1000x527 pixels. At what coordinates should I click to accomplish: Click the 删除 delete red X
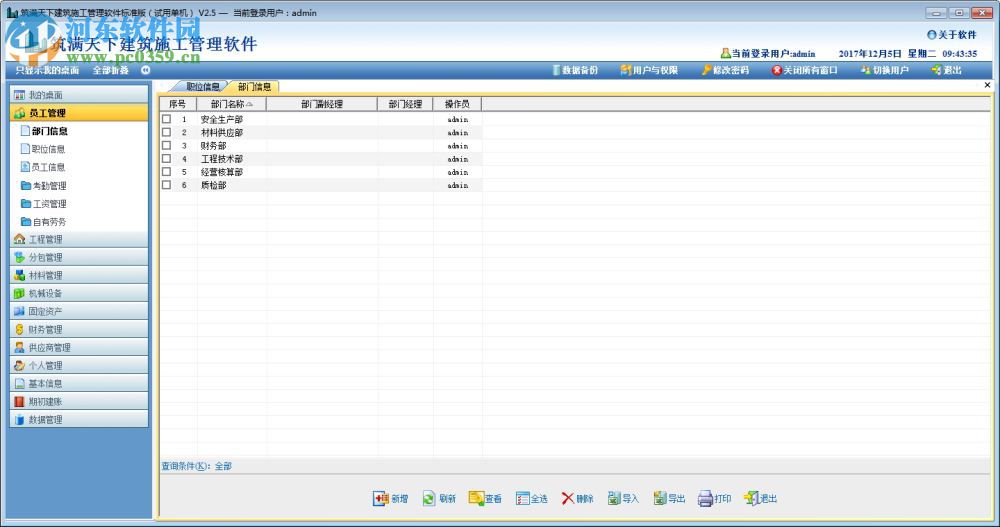click(568, 498)
